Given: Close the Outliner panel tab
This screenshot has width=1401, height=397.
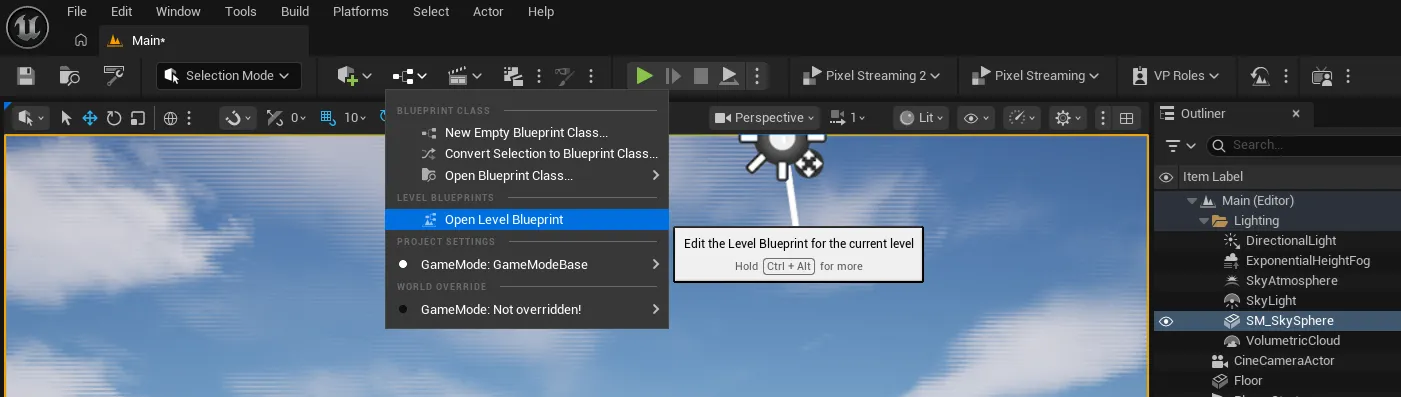Looking at the screenshot, I should tap(1296, 114).
